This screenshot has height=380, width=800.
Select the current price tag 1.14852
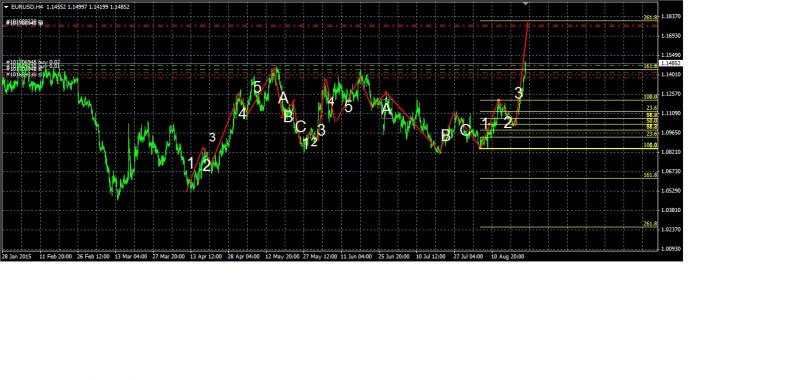point(670,63)
